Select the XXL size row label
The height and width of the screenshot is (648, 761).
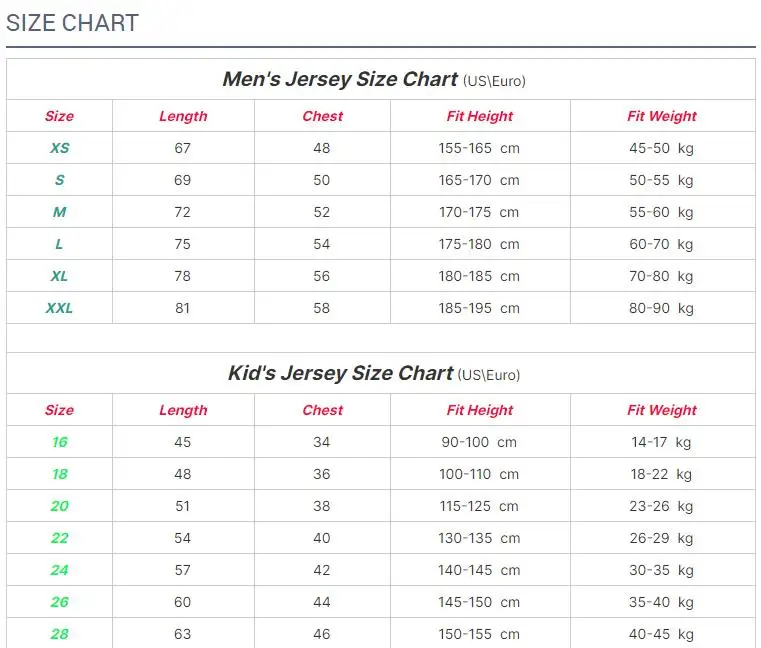pyautogui.click(x=60, y=308)
